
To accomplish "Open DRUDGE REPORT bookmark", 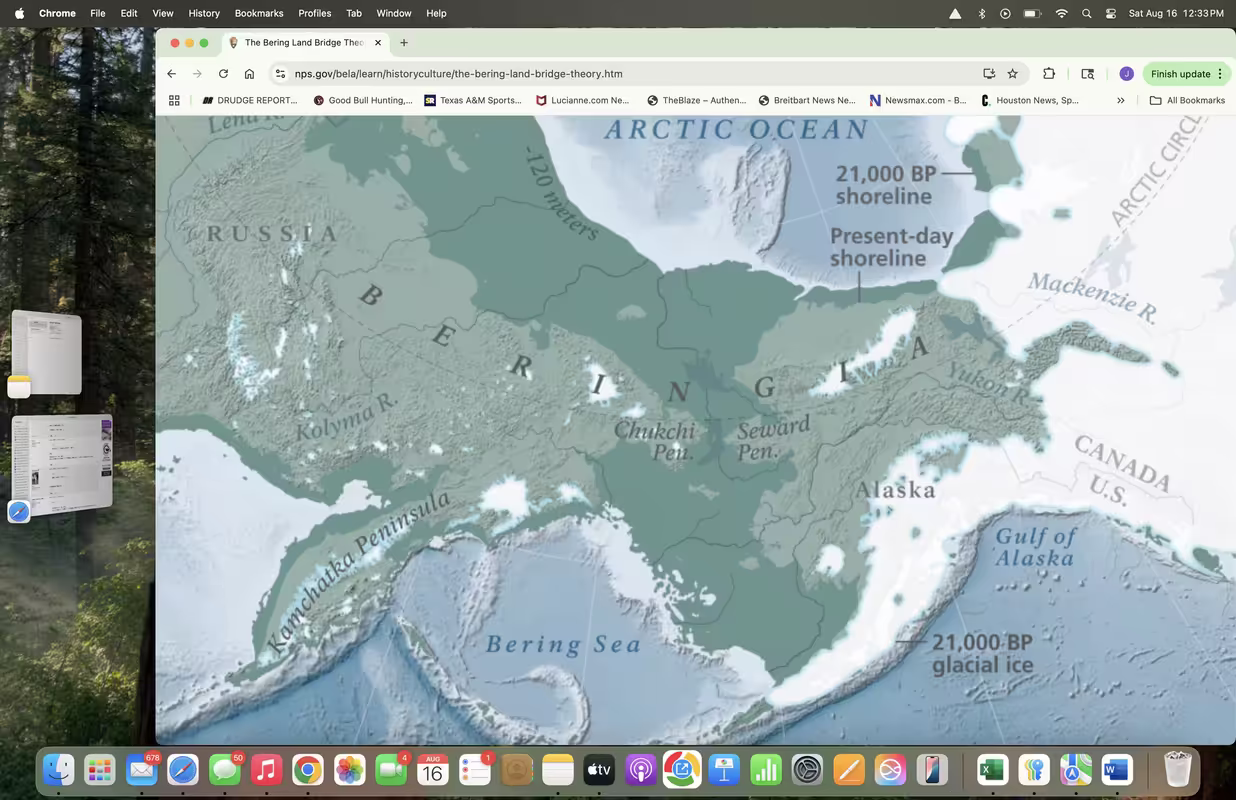I will pos(250,100).
